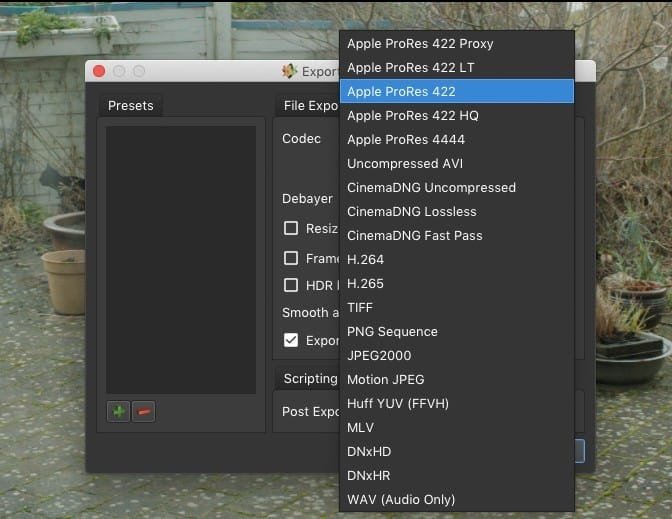
Task: Select TIFF export format
Action: (x=456, y=307)
